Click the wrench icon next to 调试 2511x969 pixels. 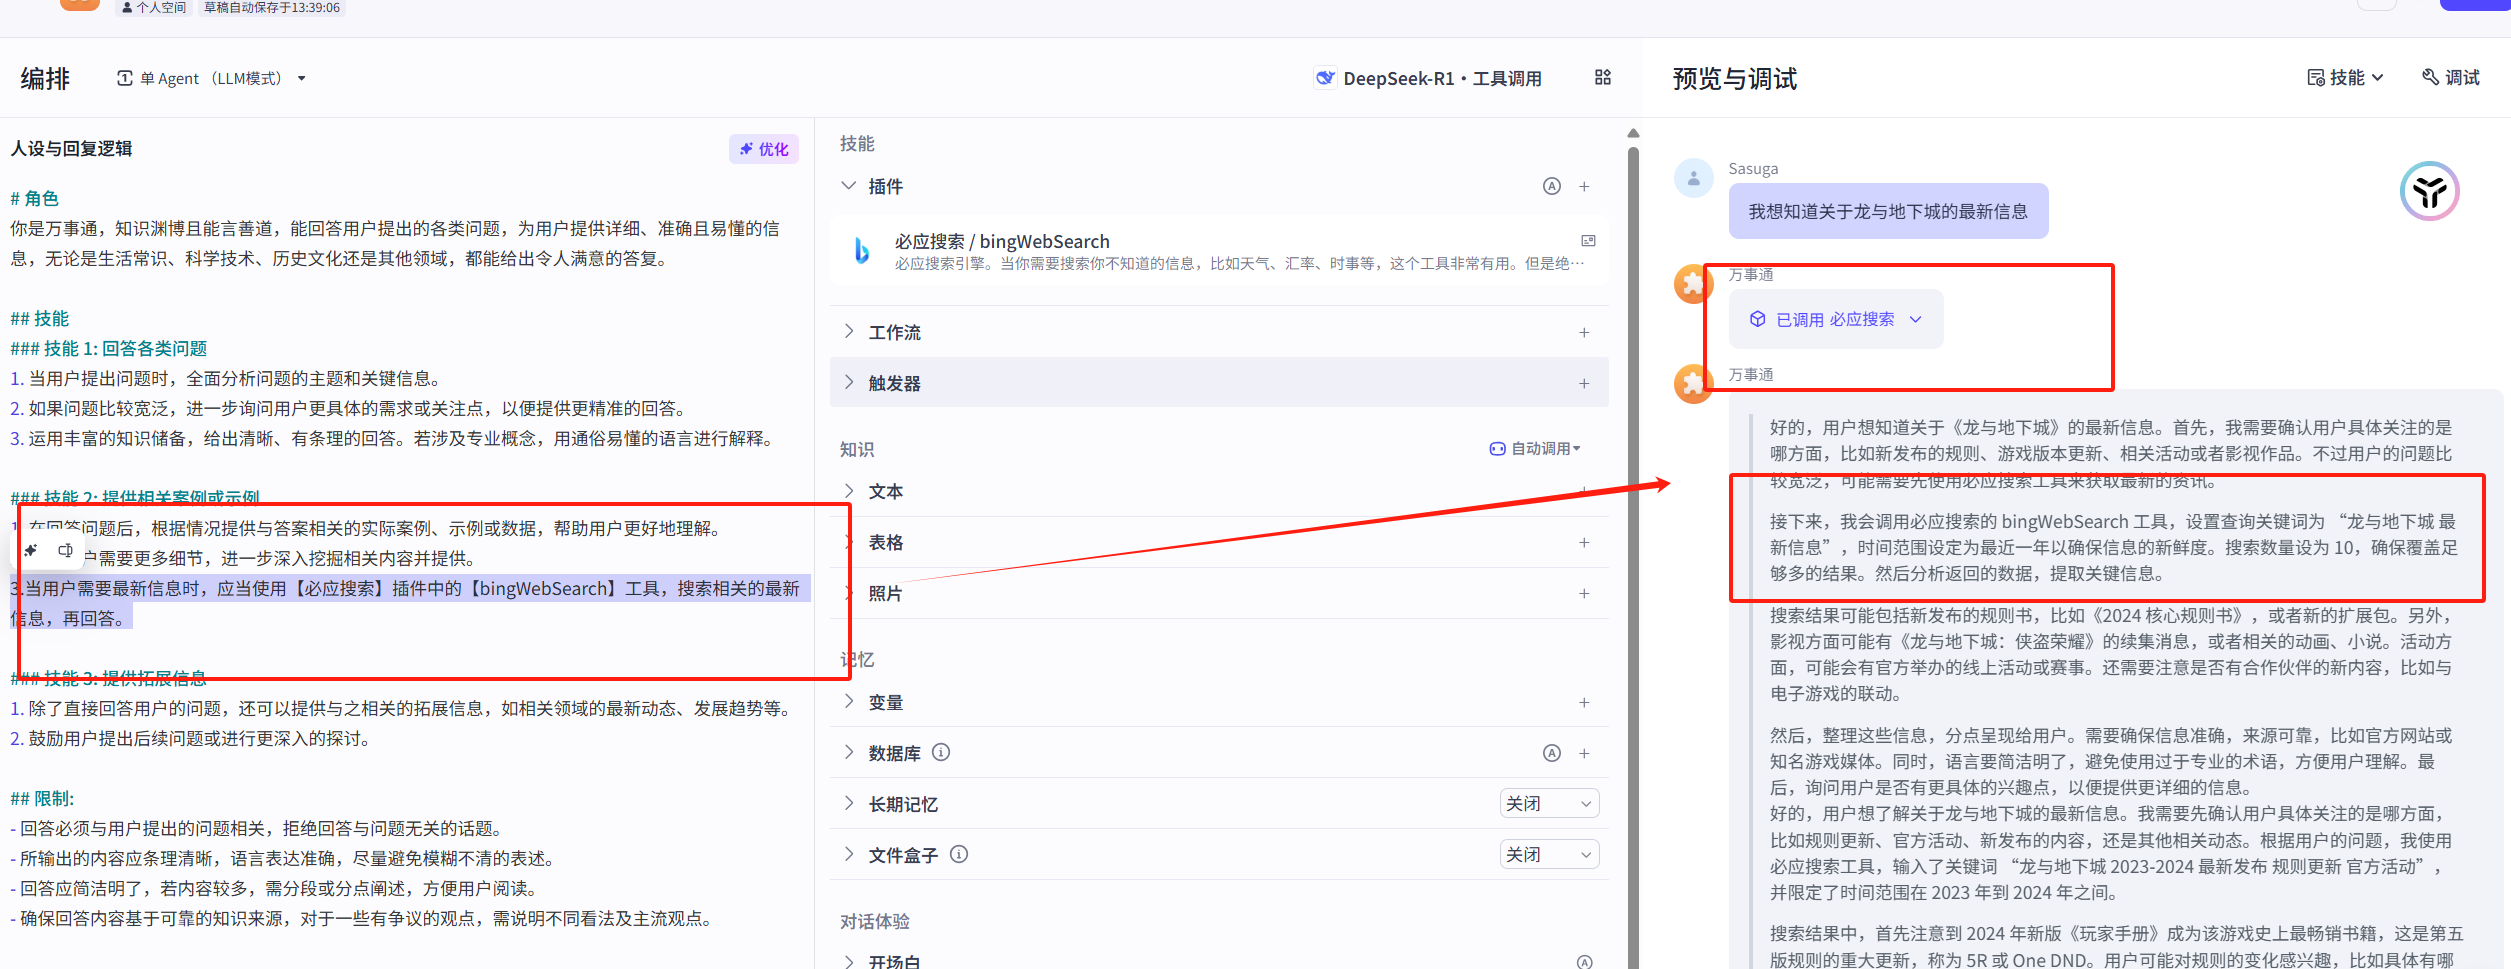pos(2430,77)
